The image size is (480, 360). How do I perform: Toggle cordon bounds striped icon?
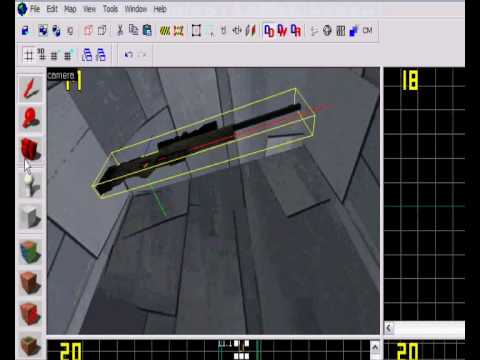165,31
